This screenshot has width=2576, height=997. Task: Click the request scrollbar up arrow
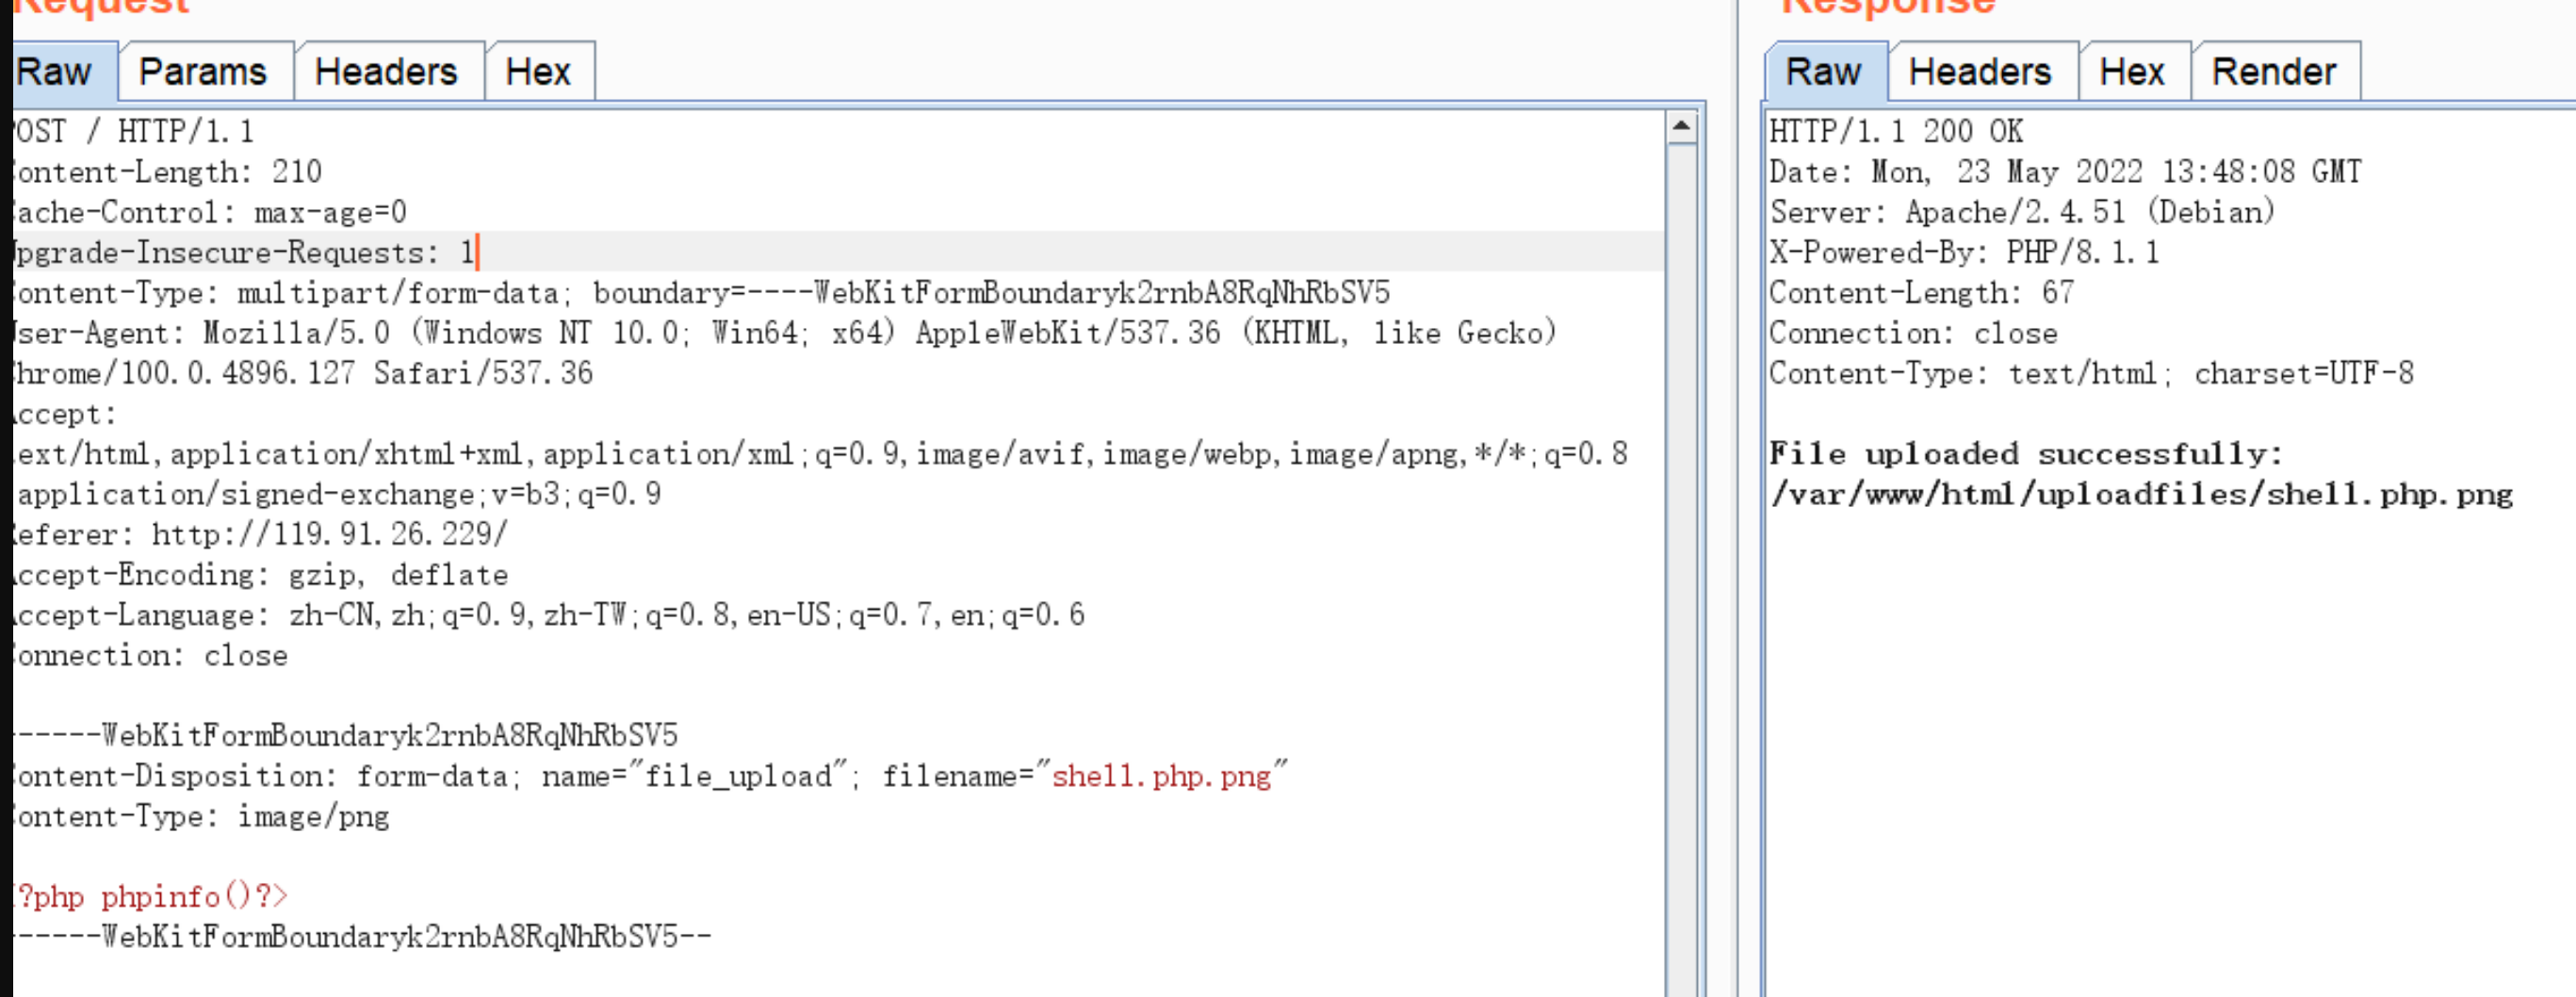(1682, 127)
